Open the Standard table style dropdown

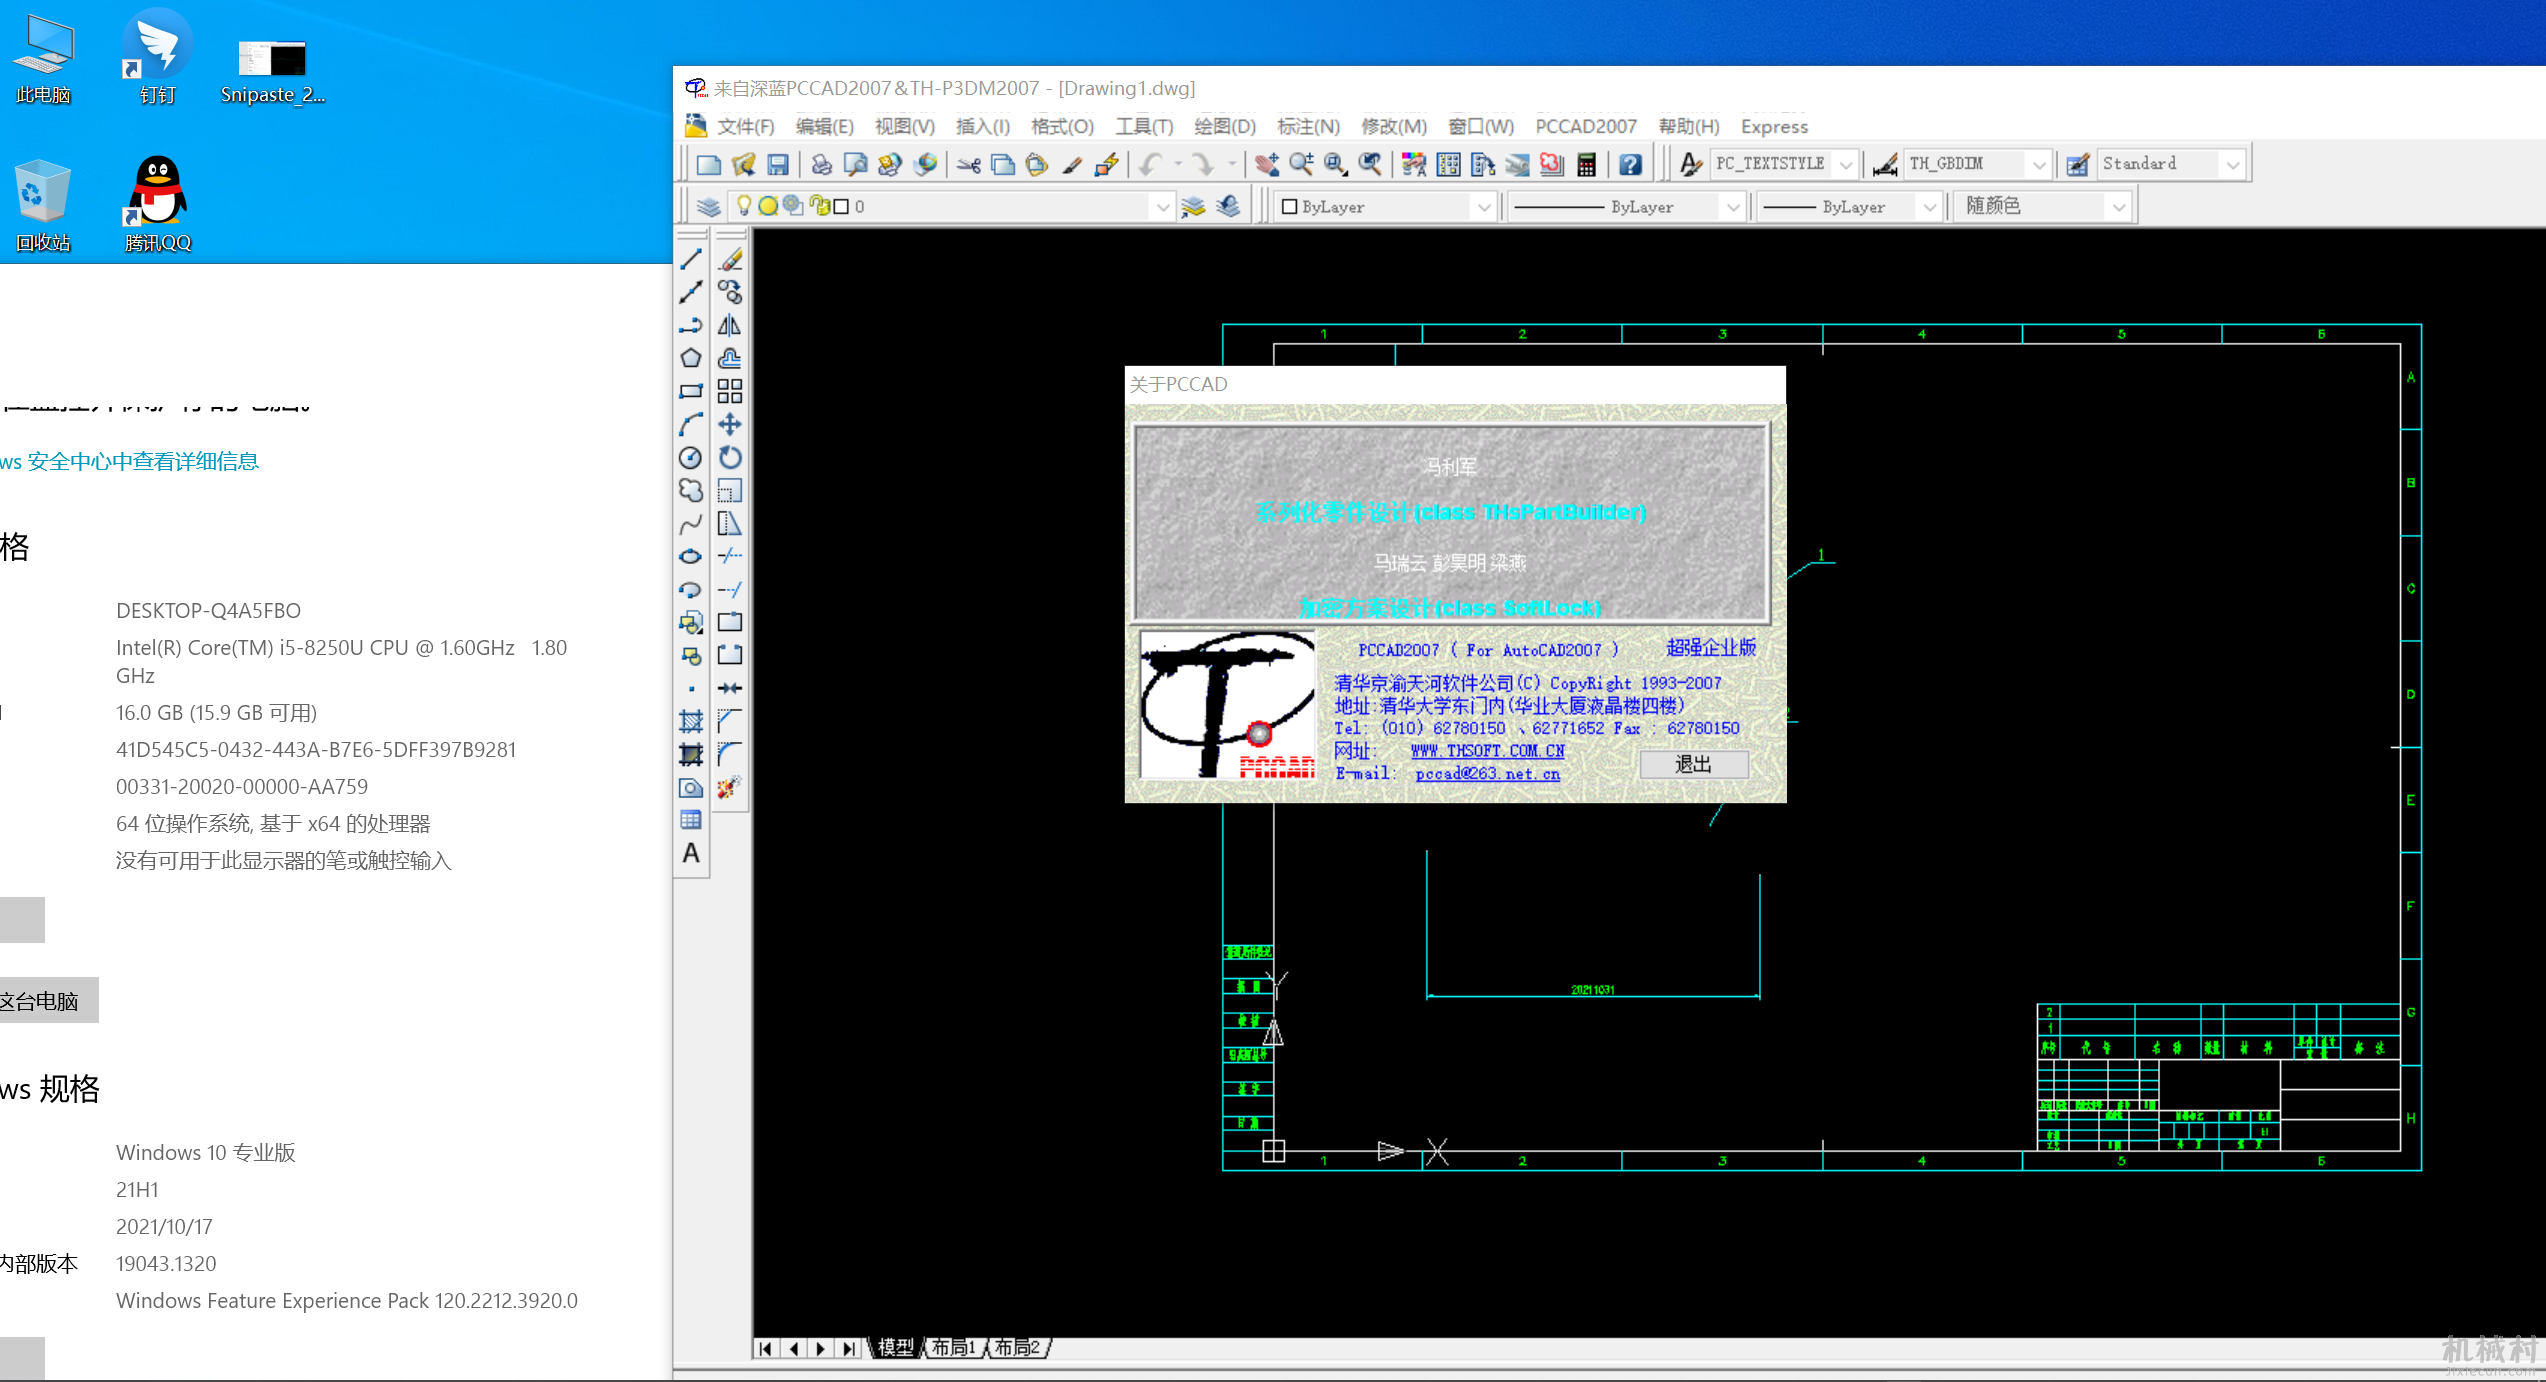click(2233, 164)
